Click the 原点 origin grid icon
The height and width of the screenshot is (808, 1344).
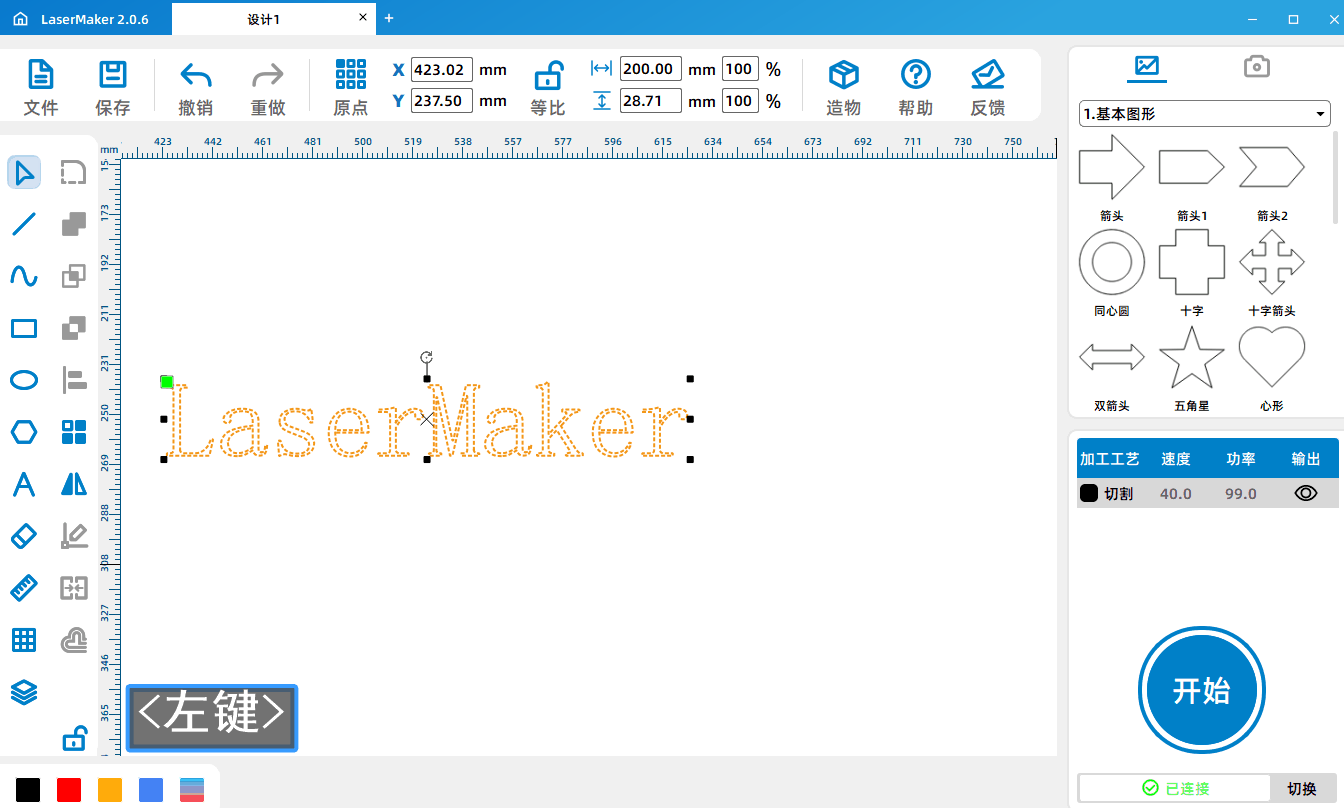(351, 74)
